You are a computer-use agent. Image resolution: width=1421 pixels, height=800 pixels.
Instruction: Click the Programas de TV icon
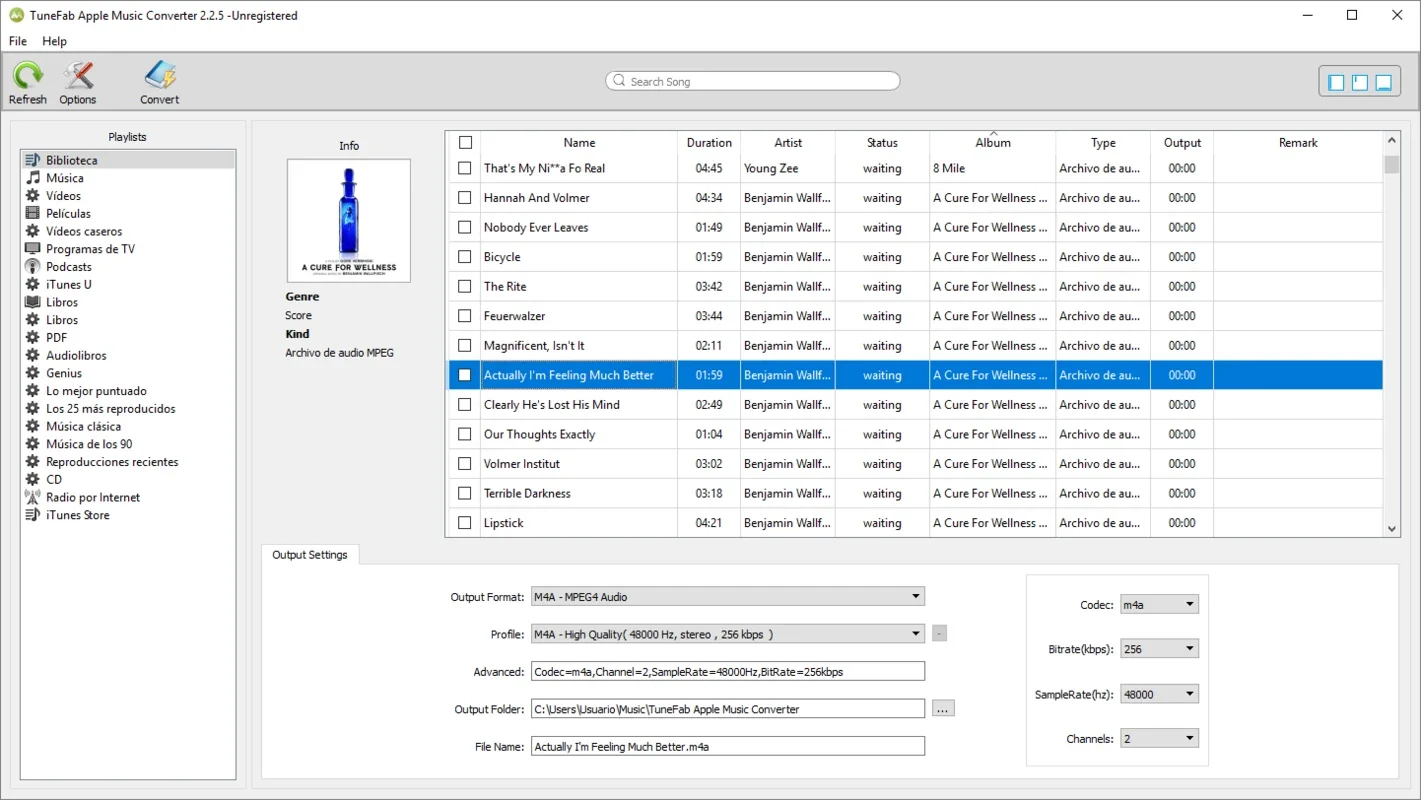(x=32, y=249)
